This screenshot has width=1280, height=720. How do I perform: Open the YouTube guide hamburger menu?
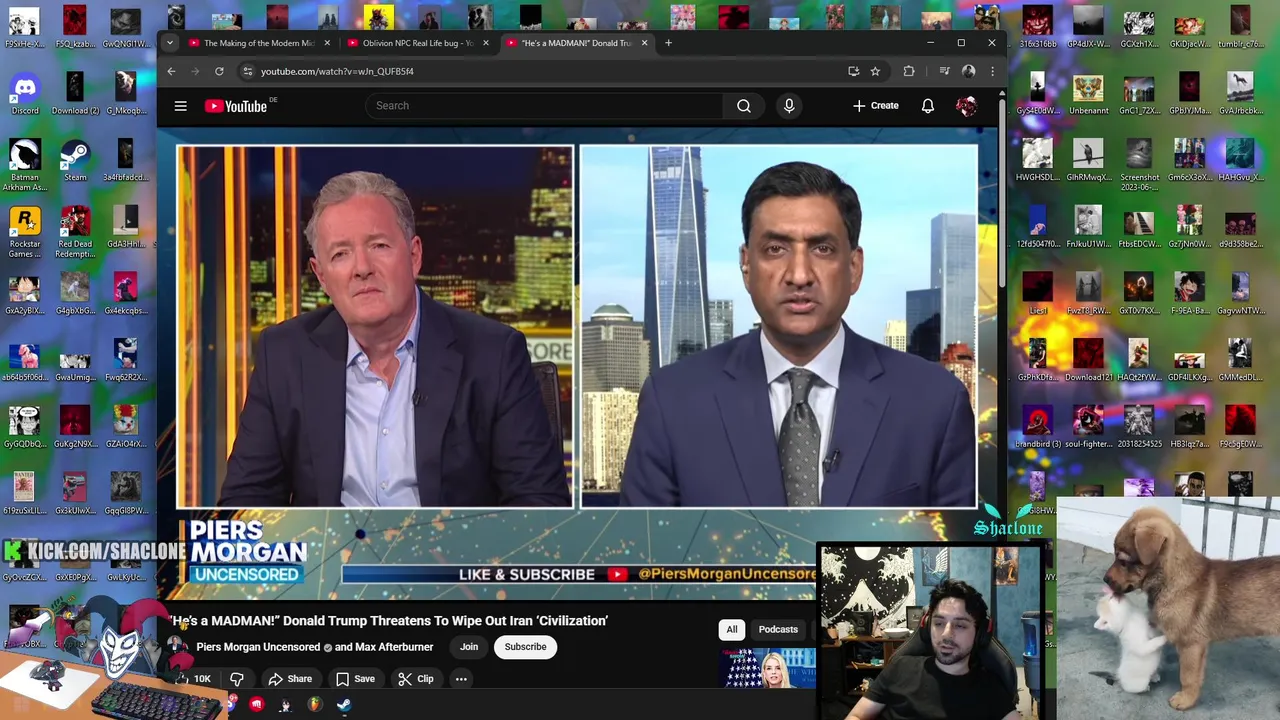[181, 105]
